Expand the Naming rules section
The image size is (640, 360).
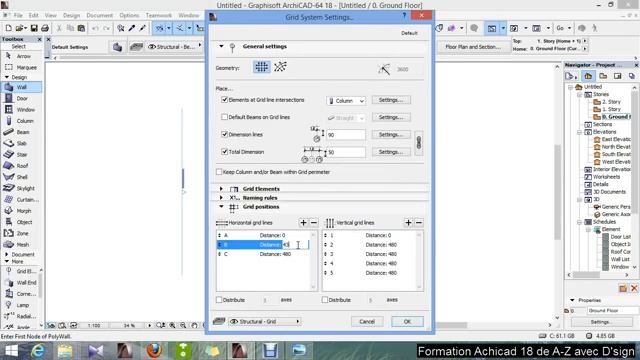(221, 198)
